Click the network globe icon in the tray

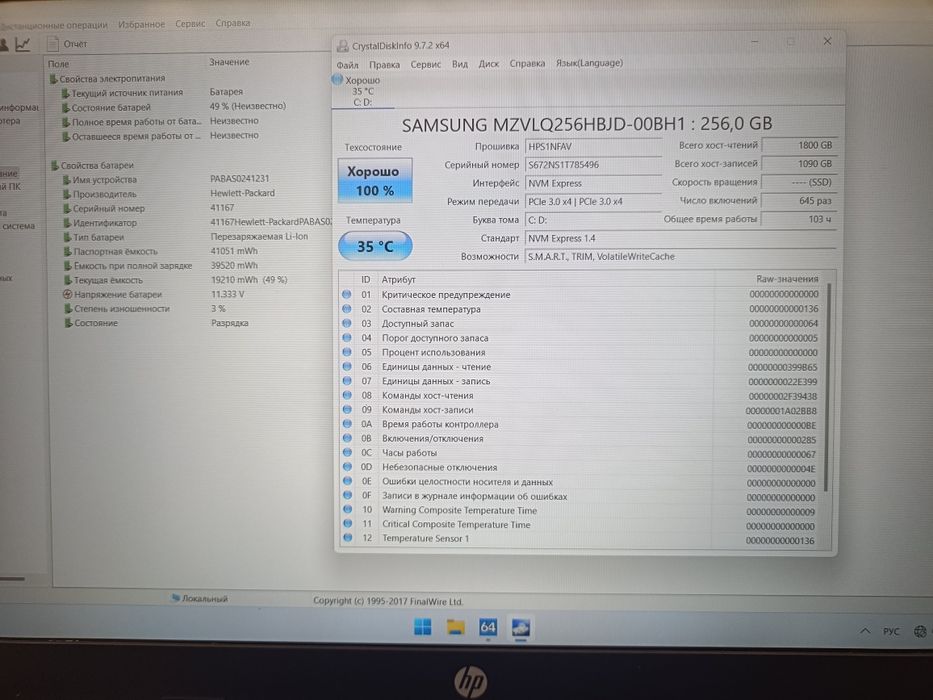coord(921,632)
